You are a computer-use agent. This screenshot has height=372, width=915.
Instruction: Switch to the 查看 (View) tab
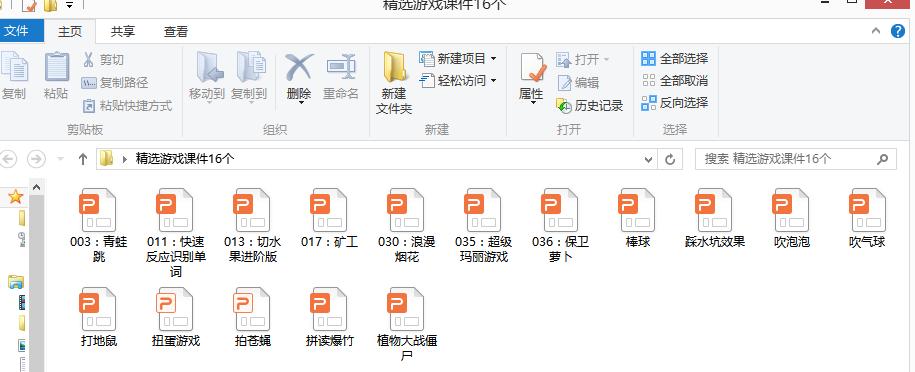176,32
